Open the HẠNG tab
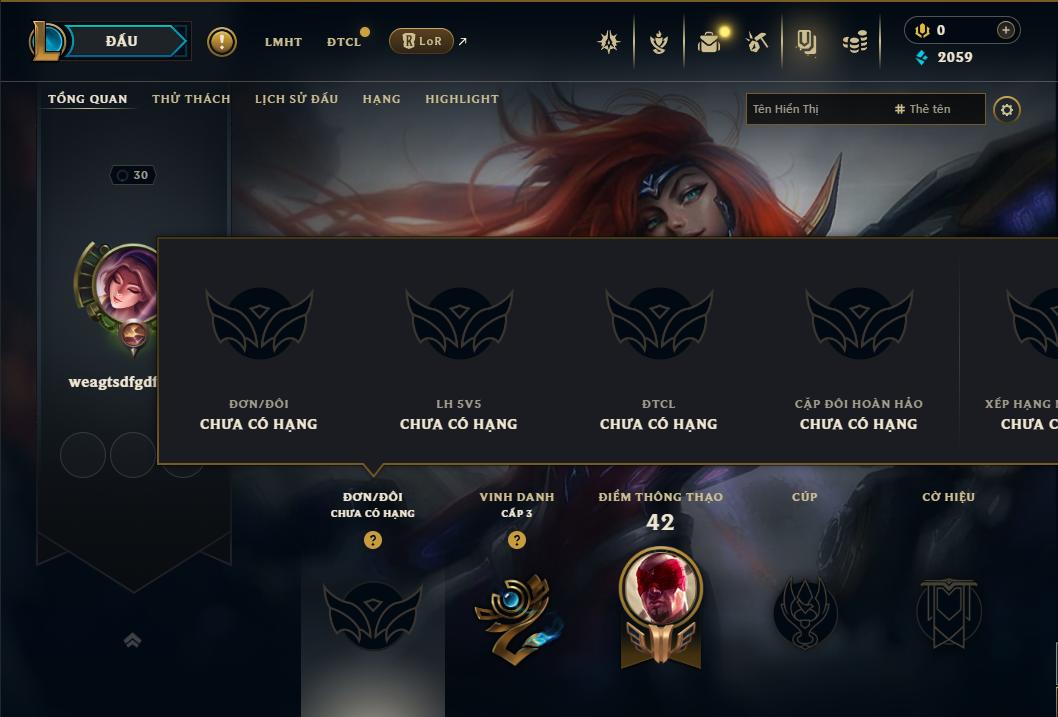This screenshot has height=717, width=1058. point(381,99)
